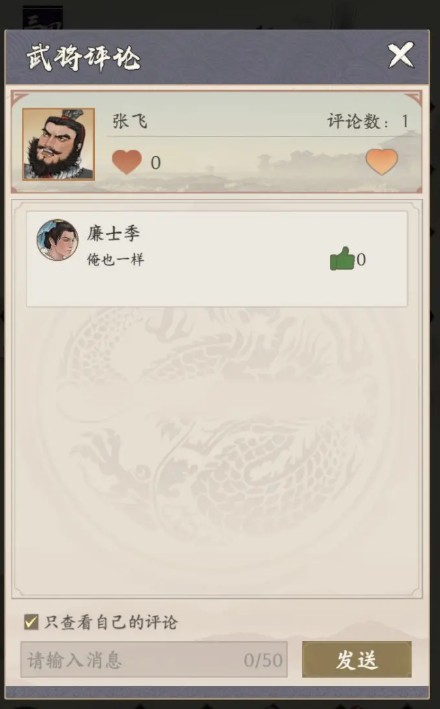440x709 pixels.
Task: Open 廉士季's round avatar
Action: [x=57, y=240]
